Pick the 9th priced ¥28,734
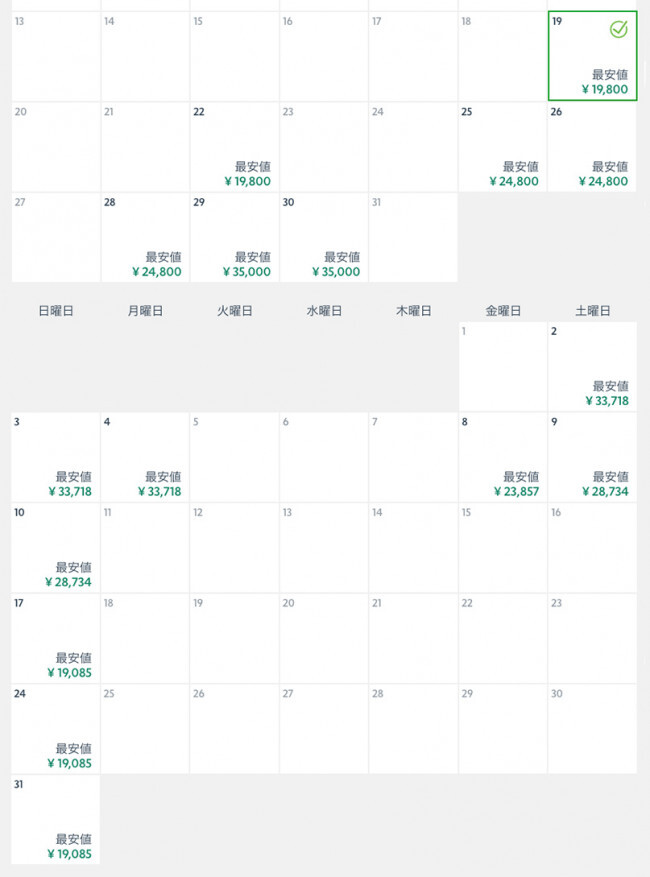This screenshot has width=650, height=877. (x=592, y=458)
